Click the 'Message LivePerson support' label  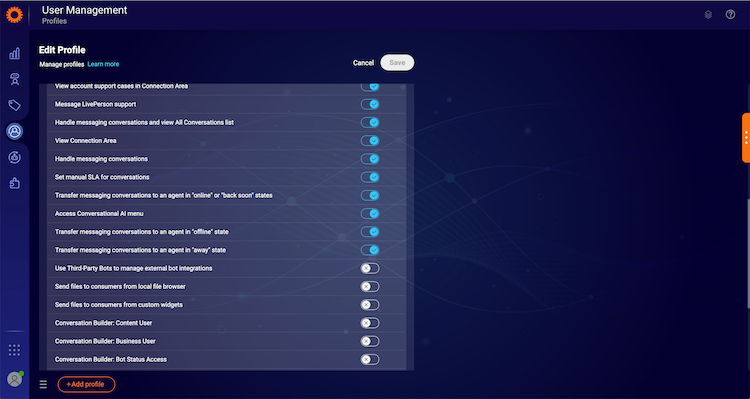click(x=96, y=104)
